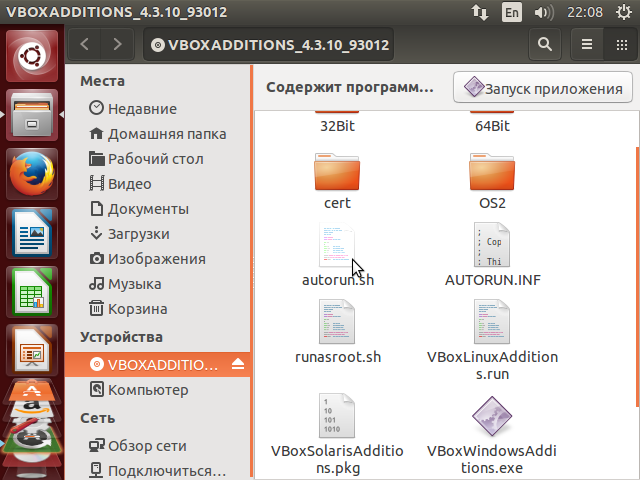Open LibreOffice Writer from the launcher
The image size is (640, 480).
32,233
